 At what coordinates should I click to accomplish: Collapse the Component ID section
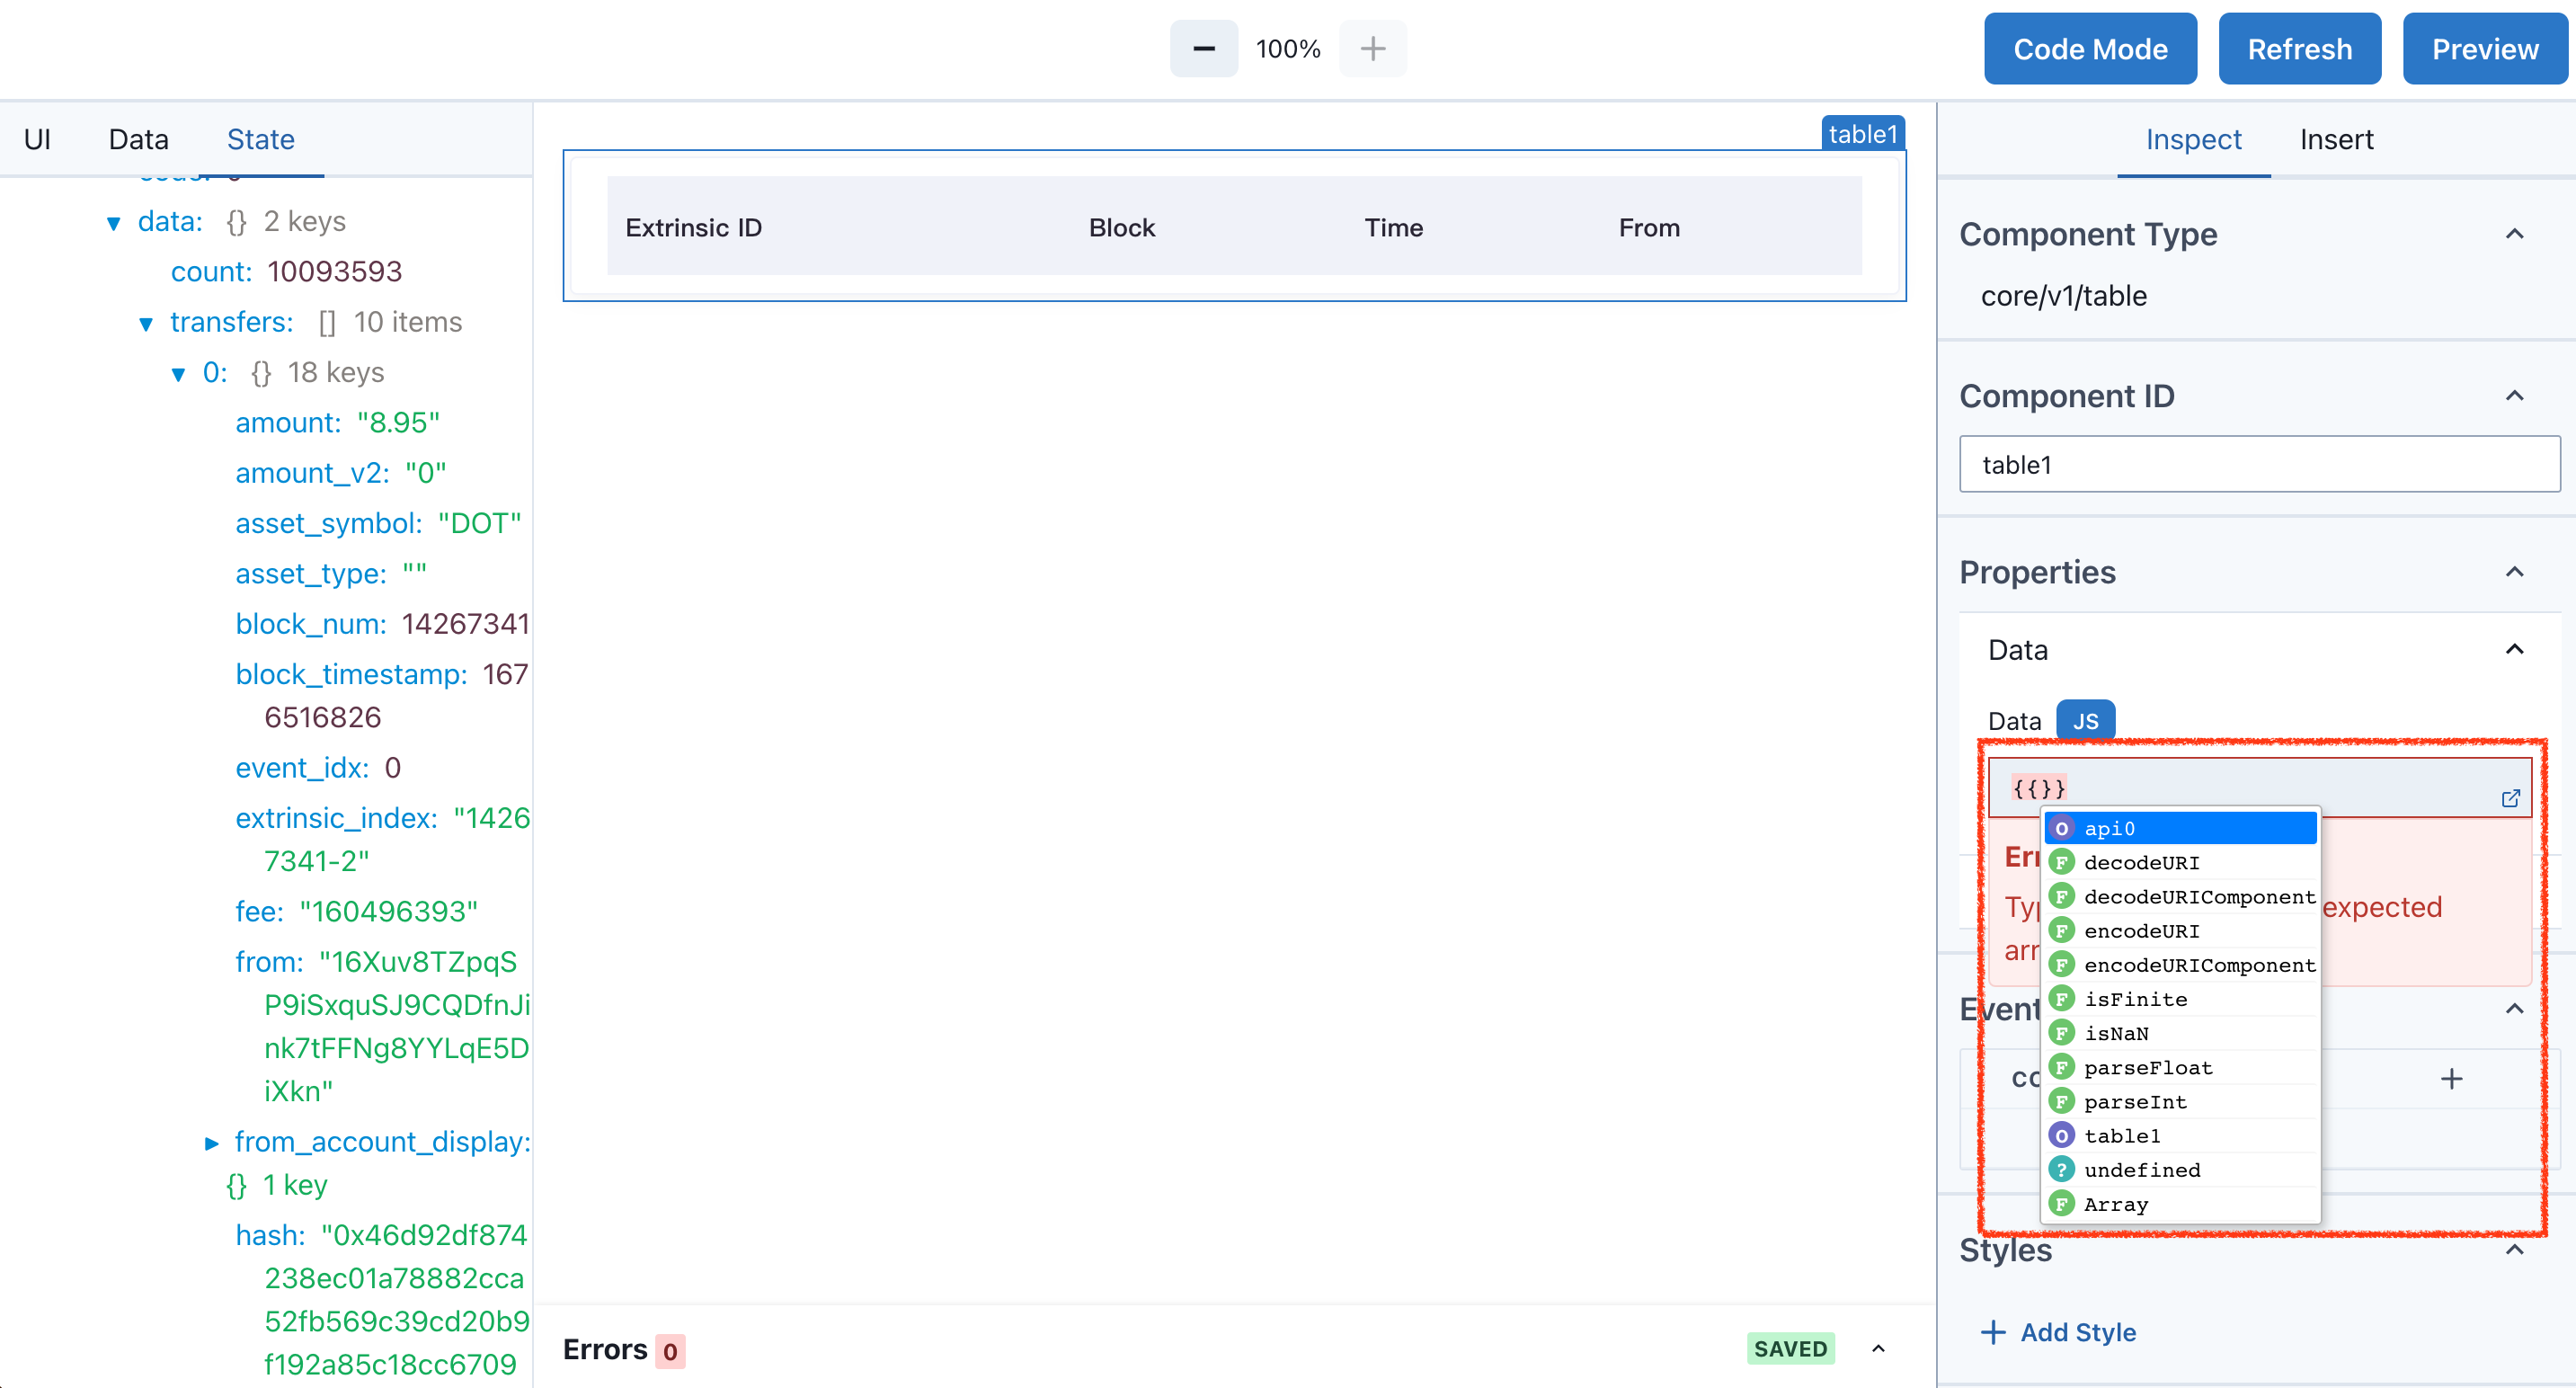(x=2514, y=396)
